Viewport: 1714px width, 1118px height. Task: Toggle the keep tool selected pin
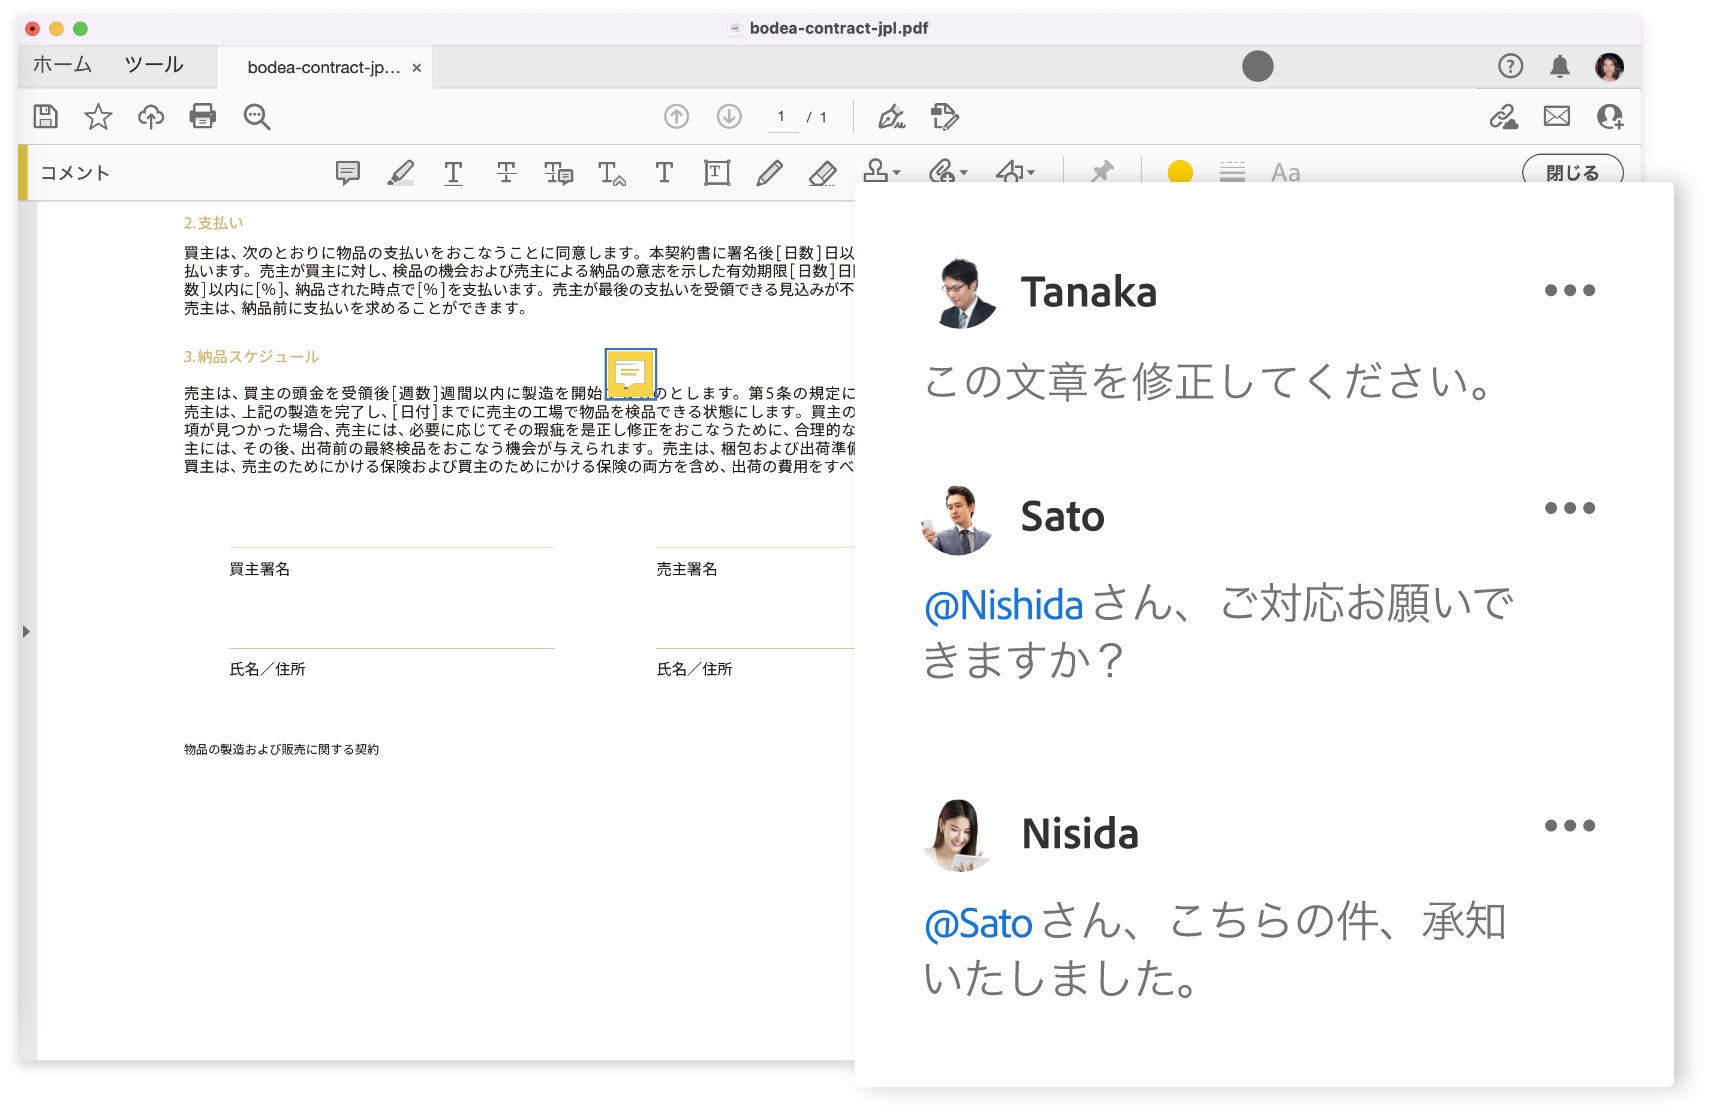pos(1102,172)
